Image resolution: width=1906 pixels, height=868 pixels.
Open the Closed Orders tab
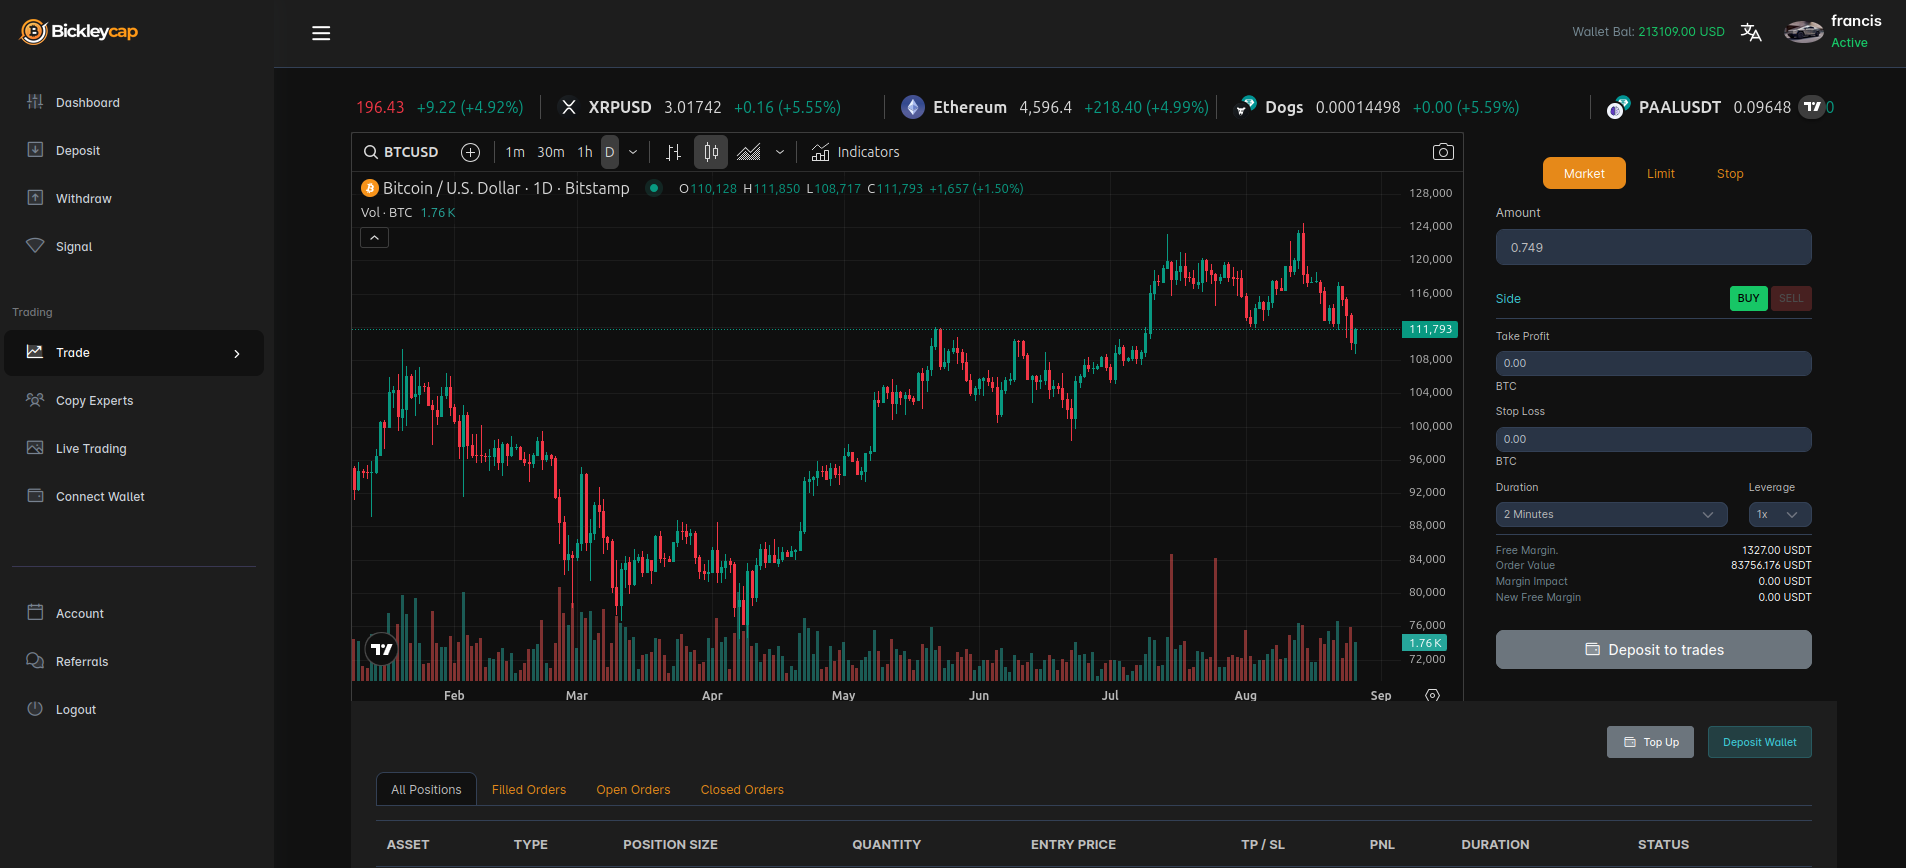click(x=742, y=789)
